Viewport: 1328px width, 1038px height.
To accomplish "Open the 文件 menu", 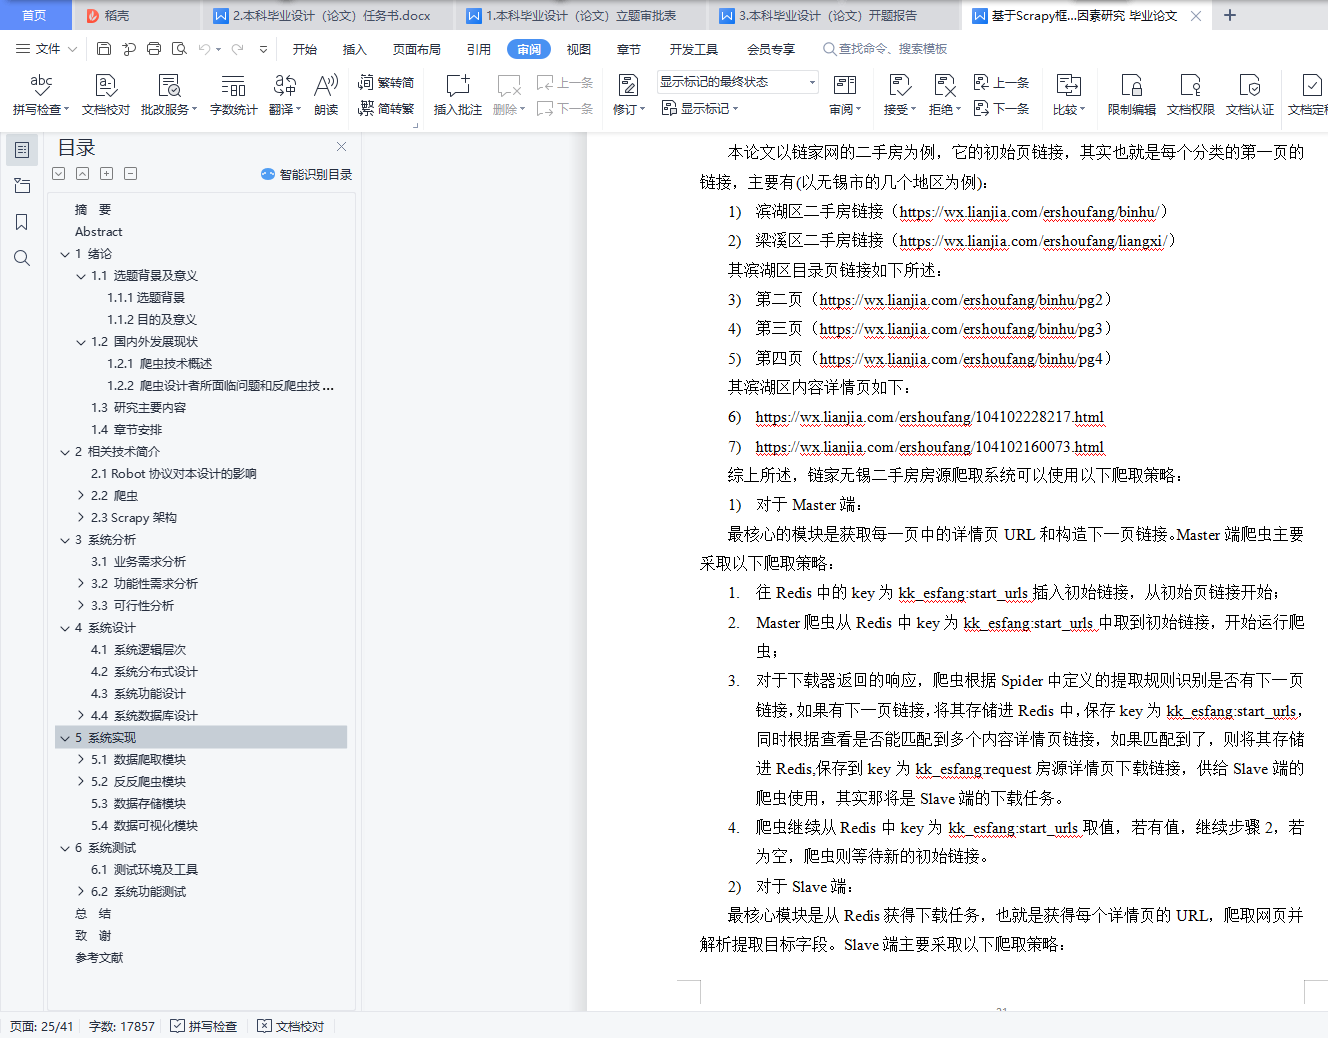I will point(46,48).
